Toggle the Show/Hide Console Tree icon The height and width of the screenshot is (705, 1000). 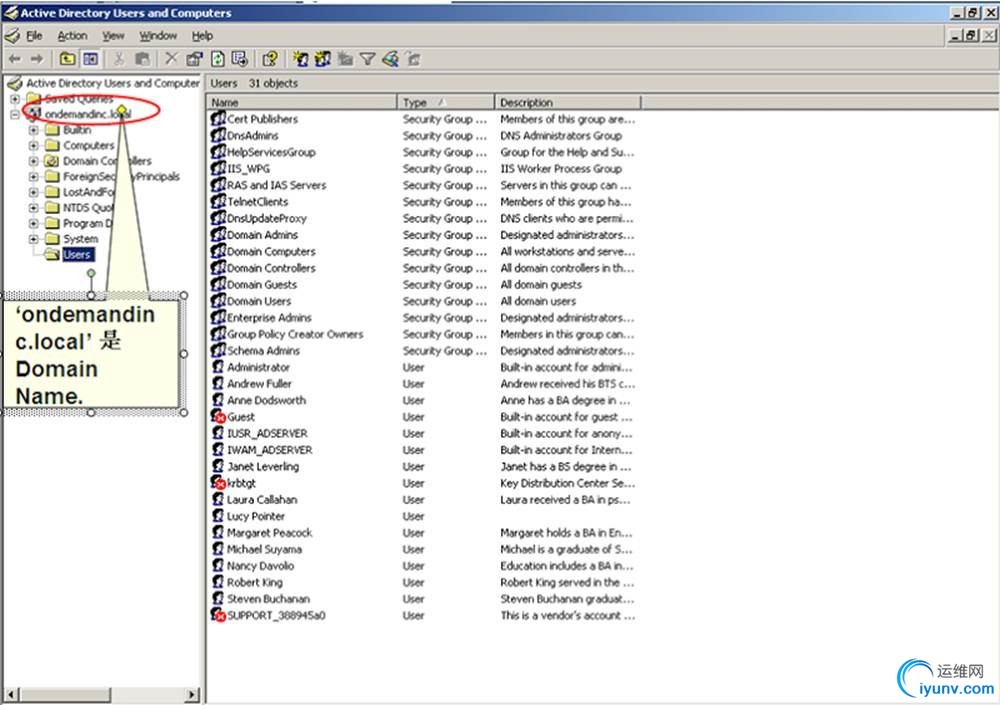[90, 60]
